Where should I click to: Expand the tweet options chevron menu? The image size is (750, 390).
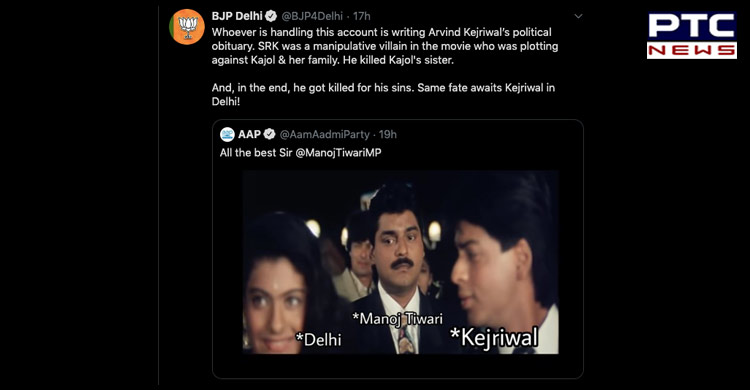pos(578,16)
